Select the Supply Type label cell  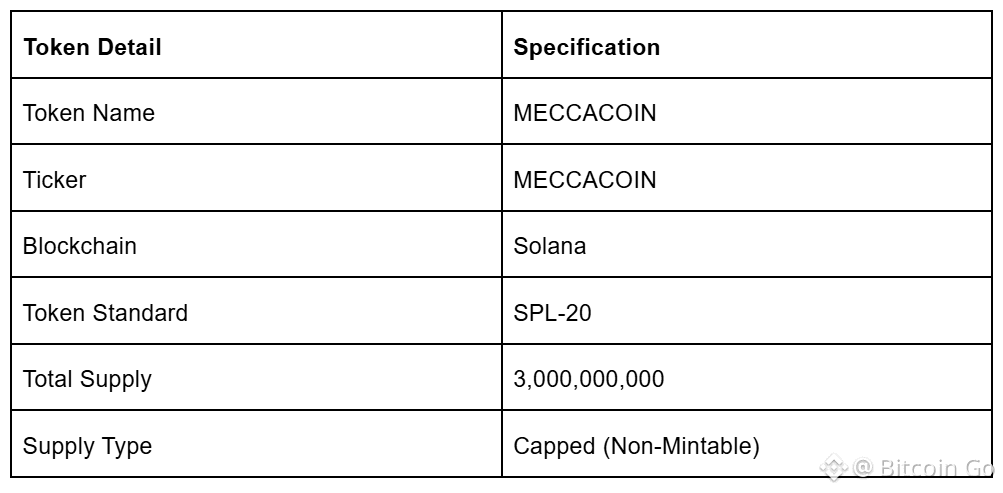point(87,446)
